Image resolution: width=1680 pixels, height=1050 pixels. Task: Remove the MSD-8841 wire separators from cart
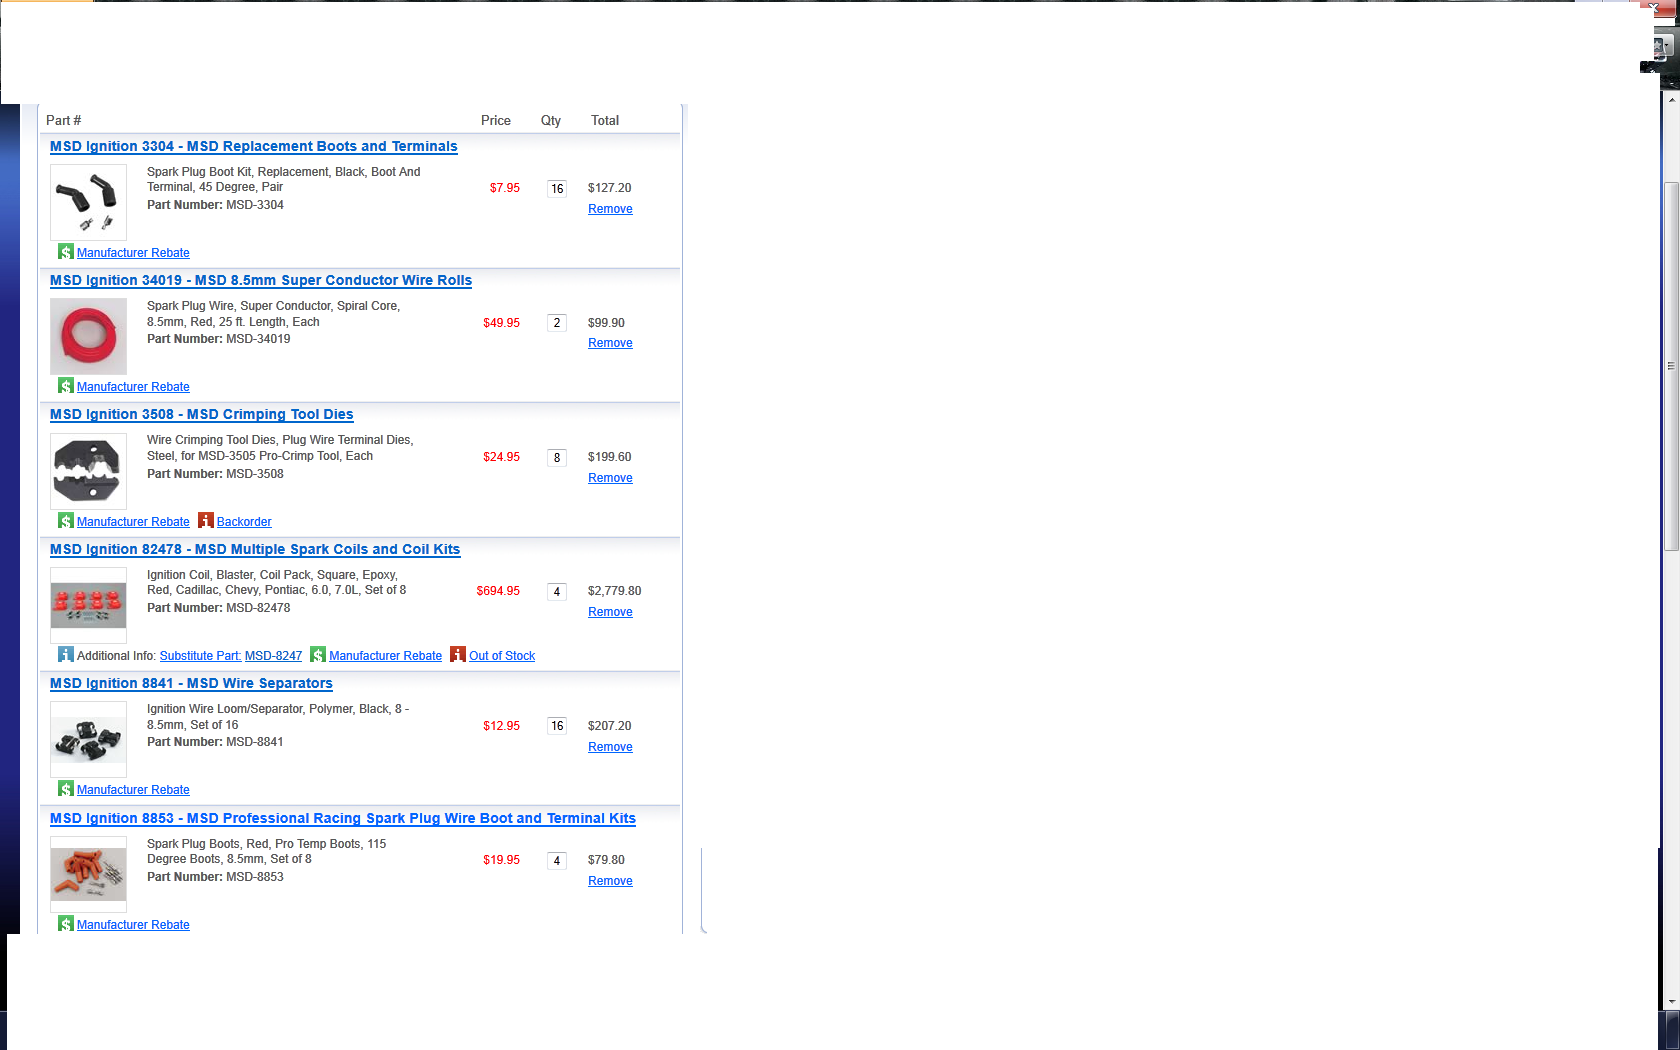click(x=610, y=747)
